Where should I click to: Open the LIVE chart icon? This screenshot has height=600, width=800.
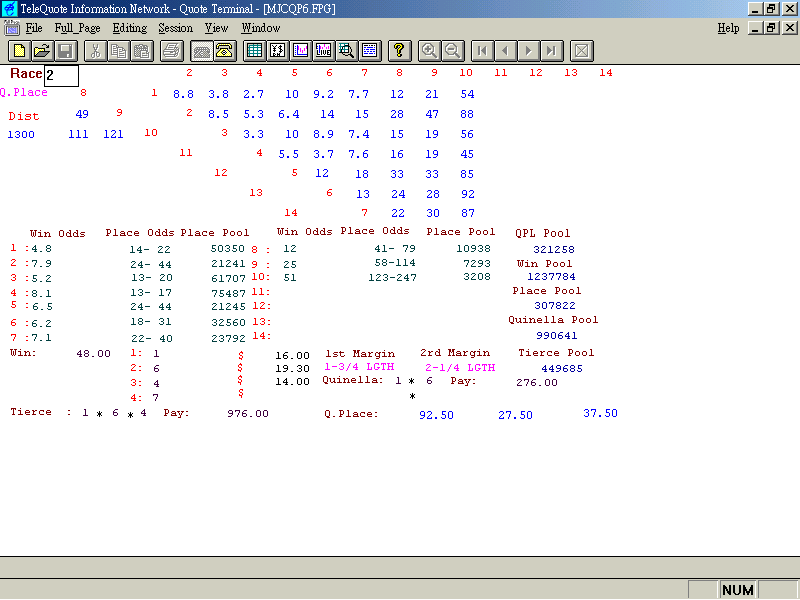(x=323, y=51)
